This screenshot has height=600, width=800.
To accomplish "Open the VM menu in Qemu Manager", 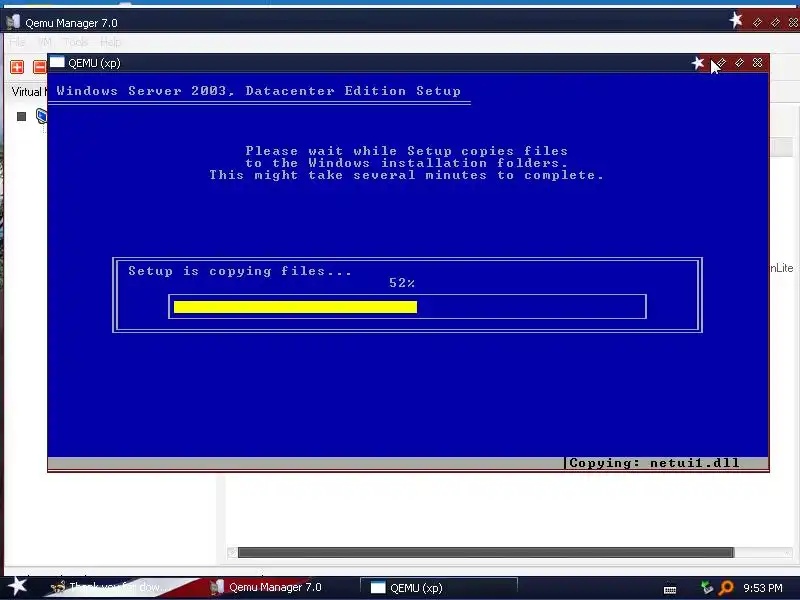I will coord(45,42).
